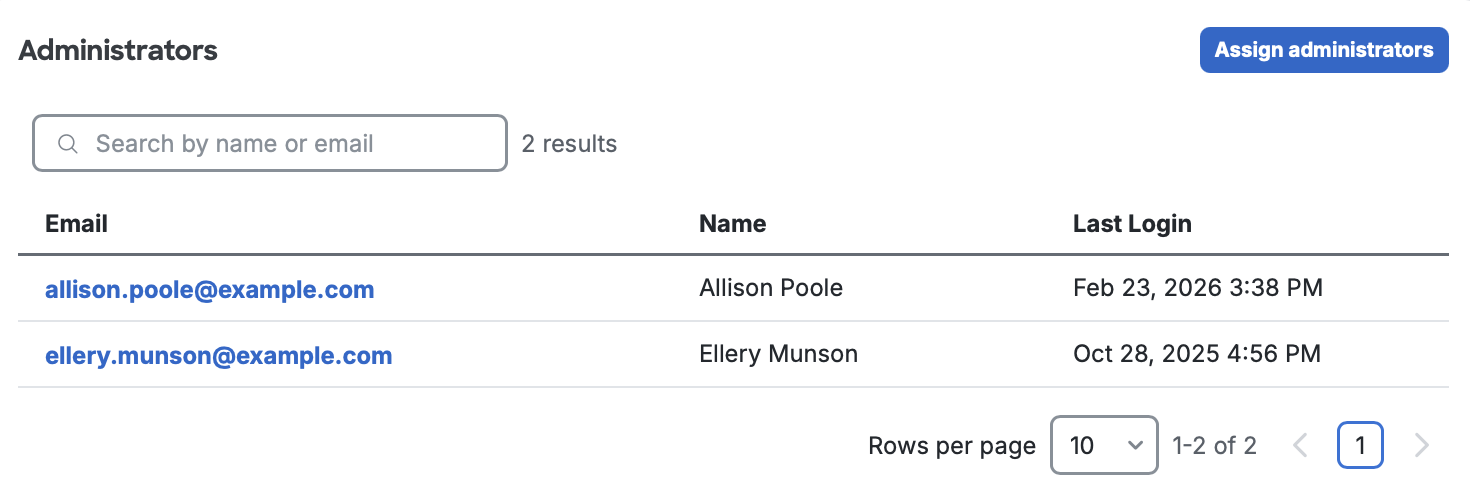The width and height of the screenshot is (1470, 486).
Task: Click the Administrators section heading
Action: (118, 50)
